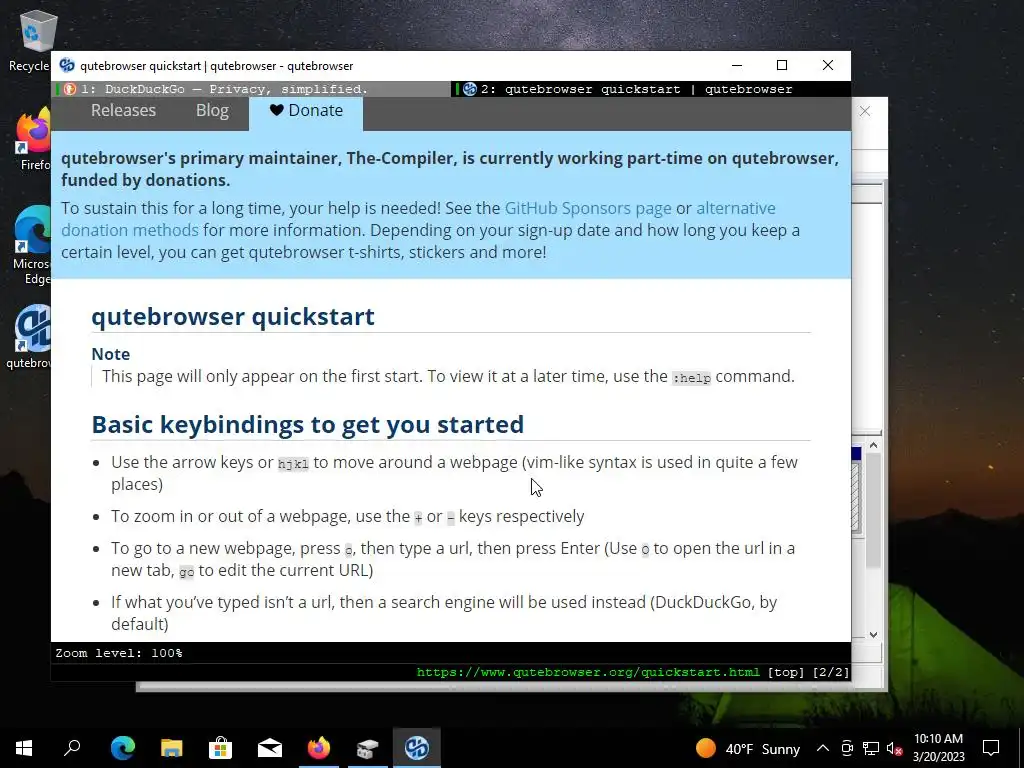1024x768 pixels.
Task: Click the 'Basic keybindings to get you started' heading
Action: coord(308,424)
